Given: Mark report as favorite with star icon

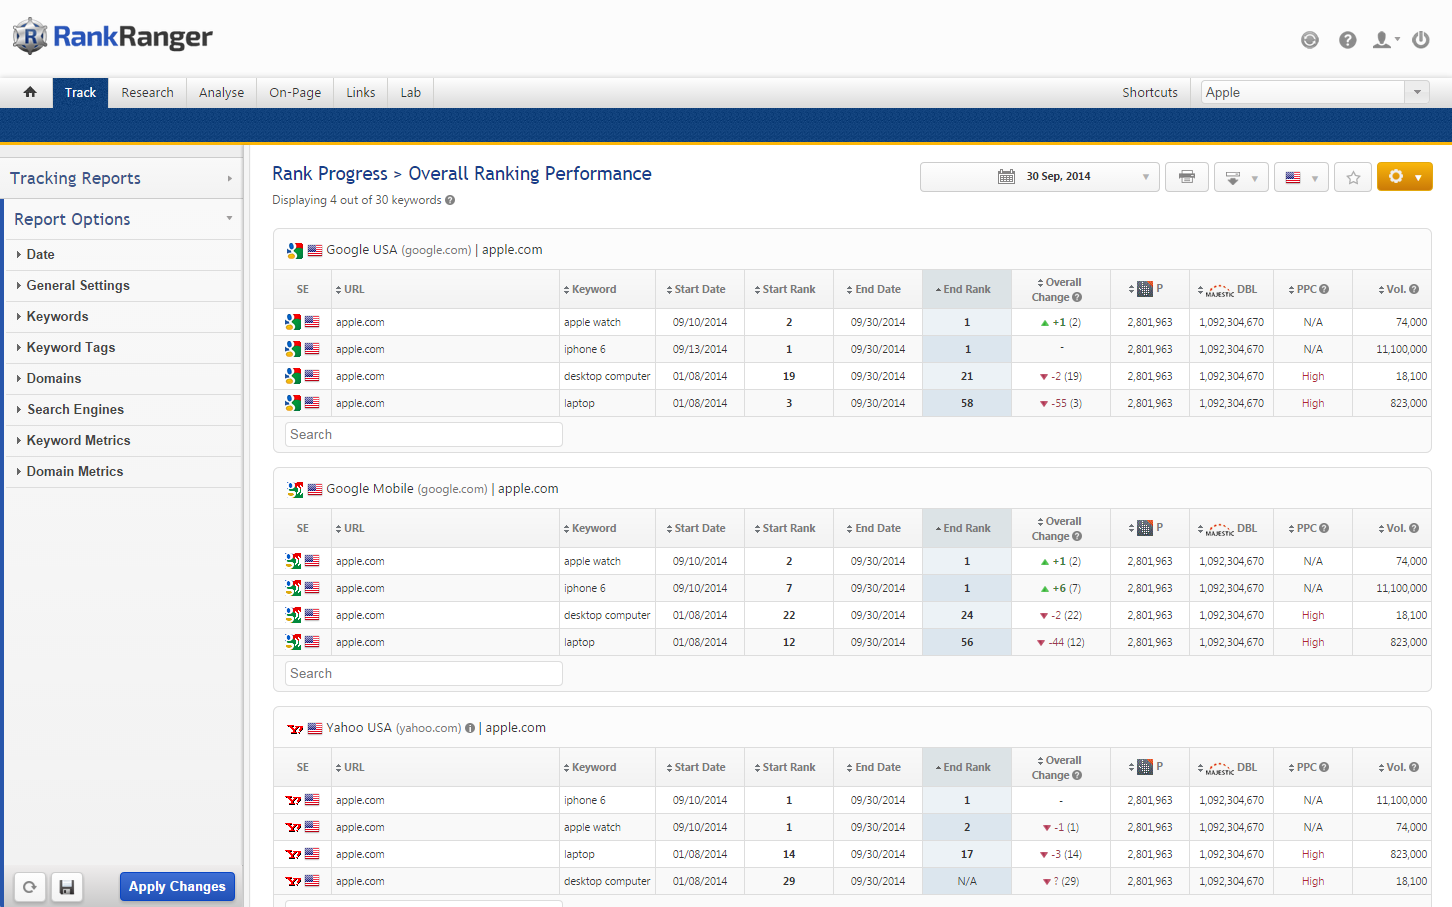Looking at the screenshot, I should [x=1352, y=177].
